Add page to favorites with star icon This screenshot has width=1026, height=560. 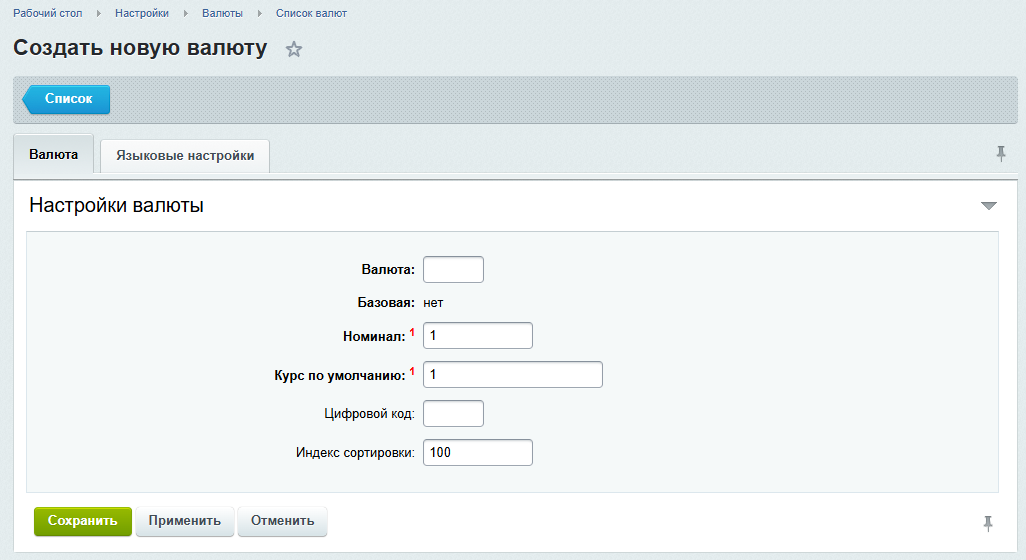(x=294, y=49)
